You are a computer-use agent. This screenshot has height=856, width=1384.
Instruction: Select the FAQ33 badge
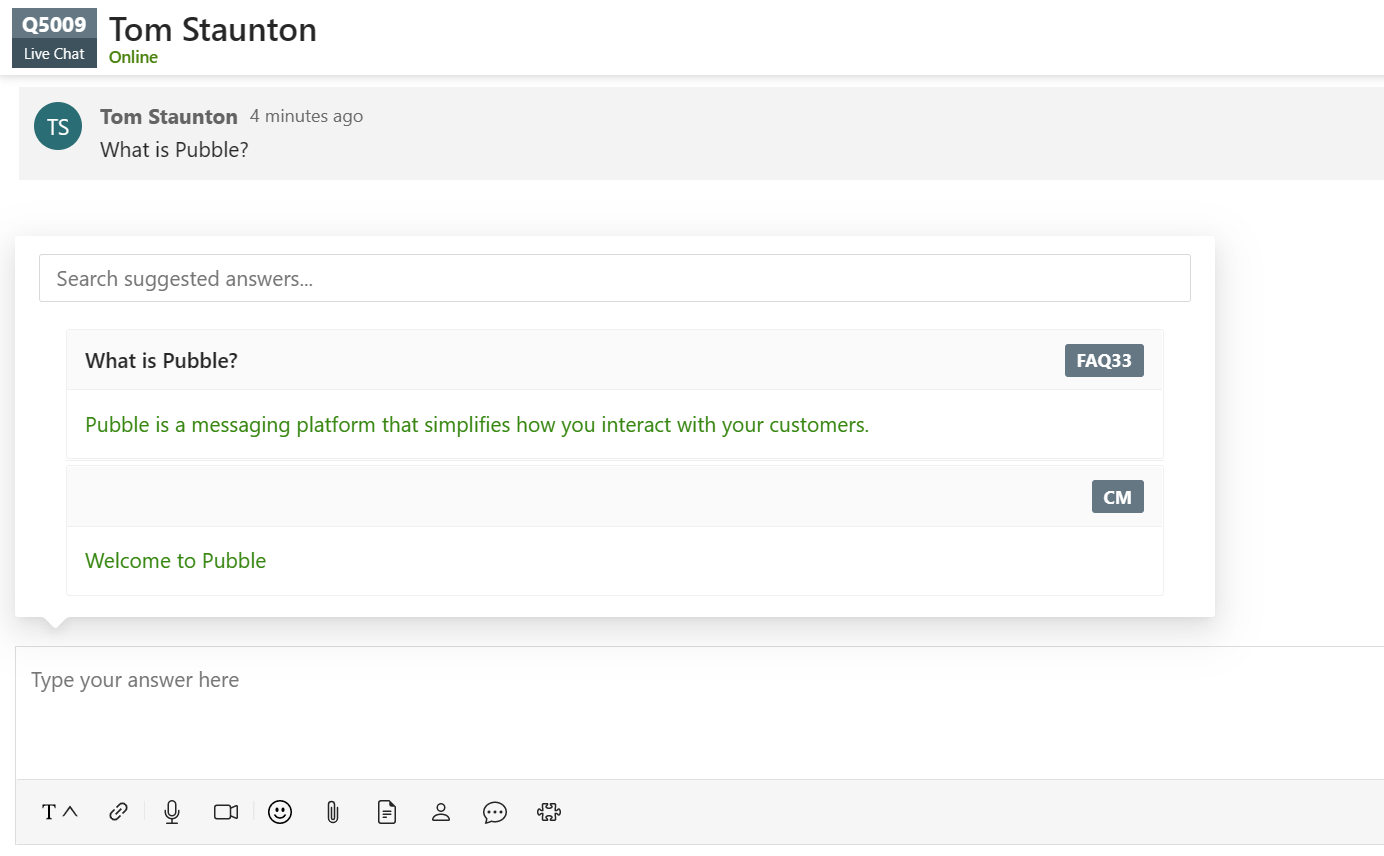(x=1104, y=360)
